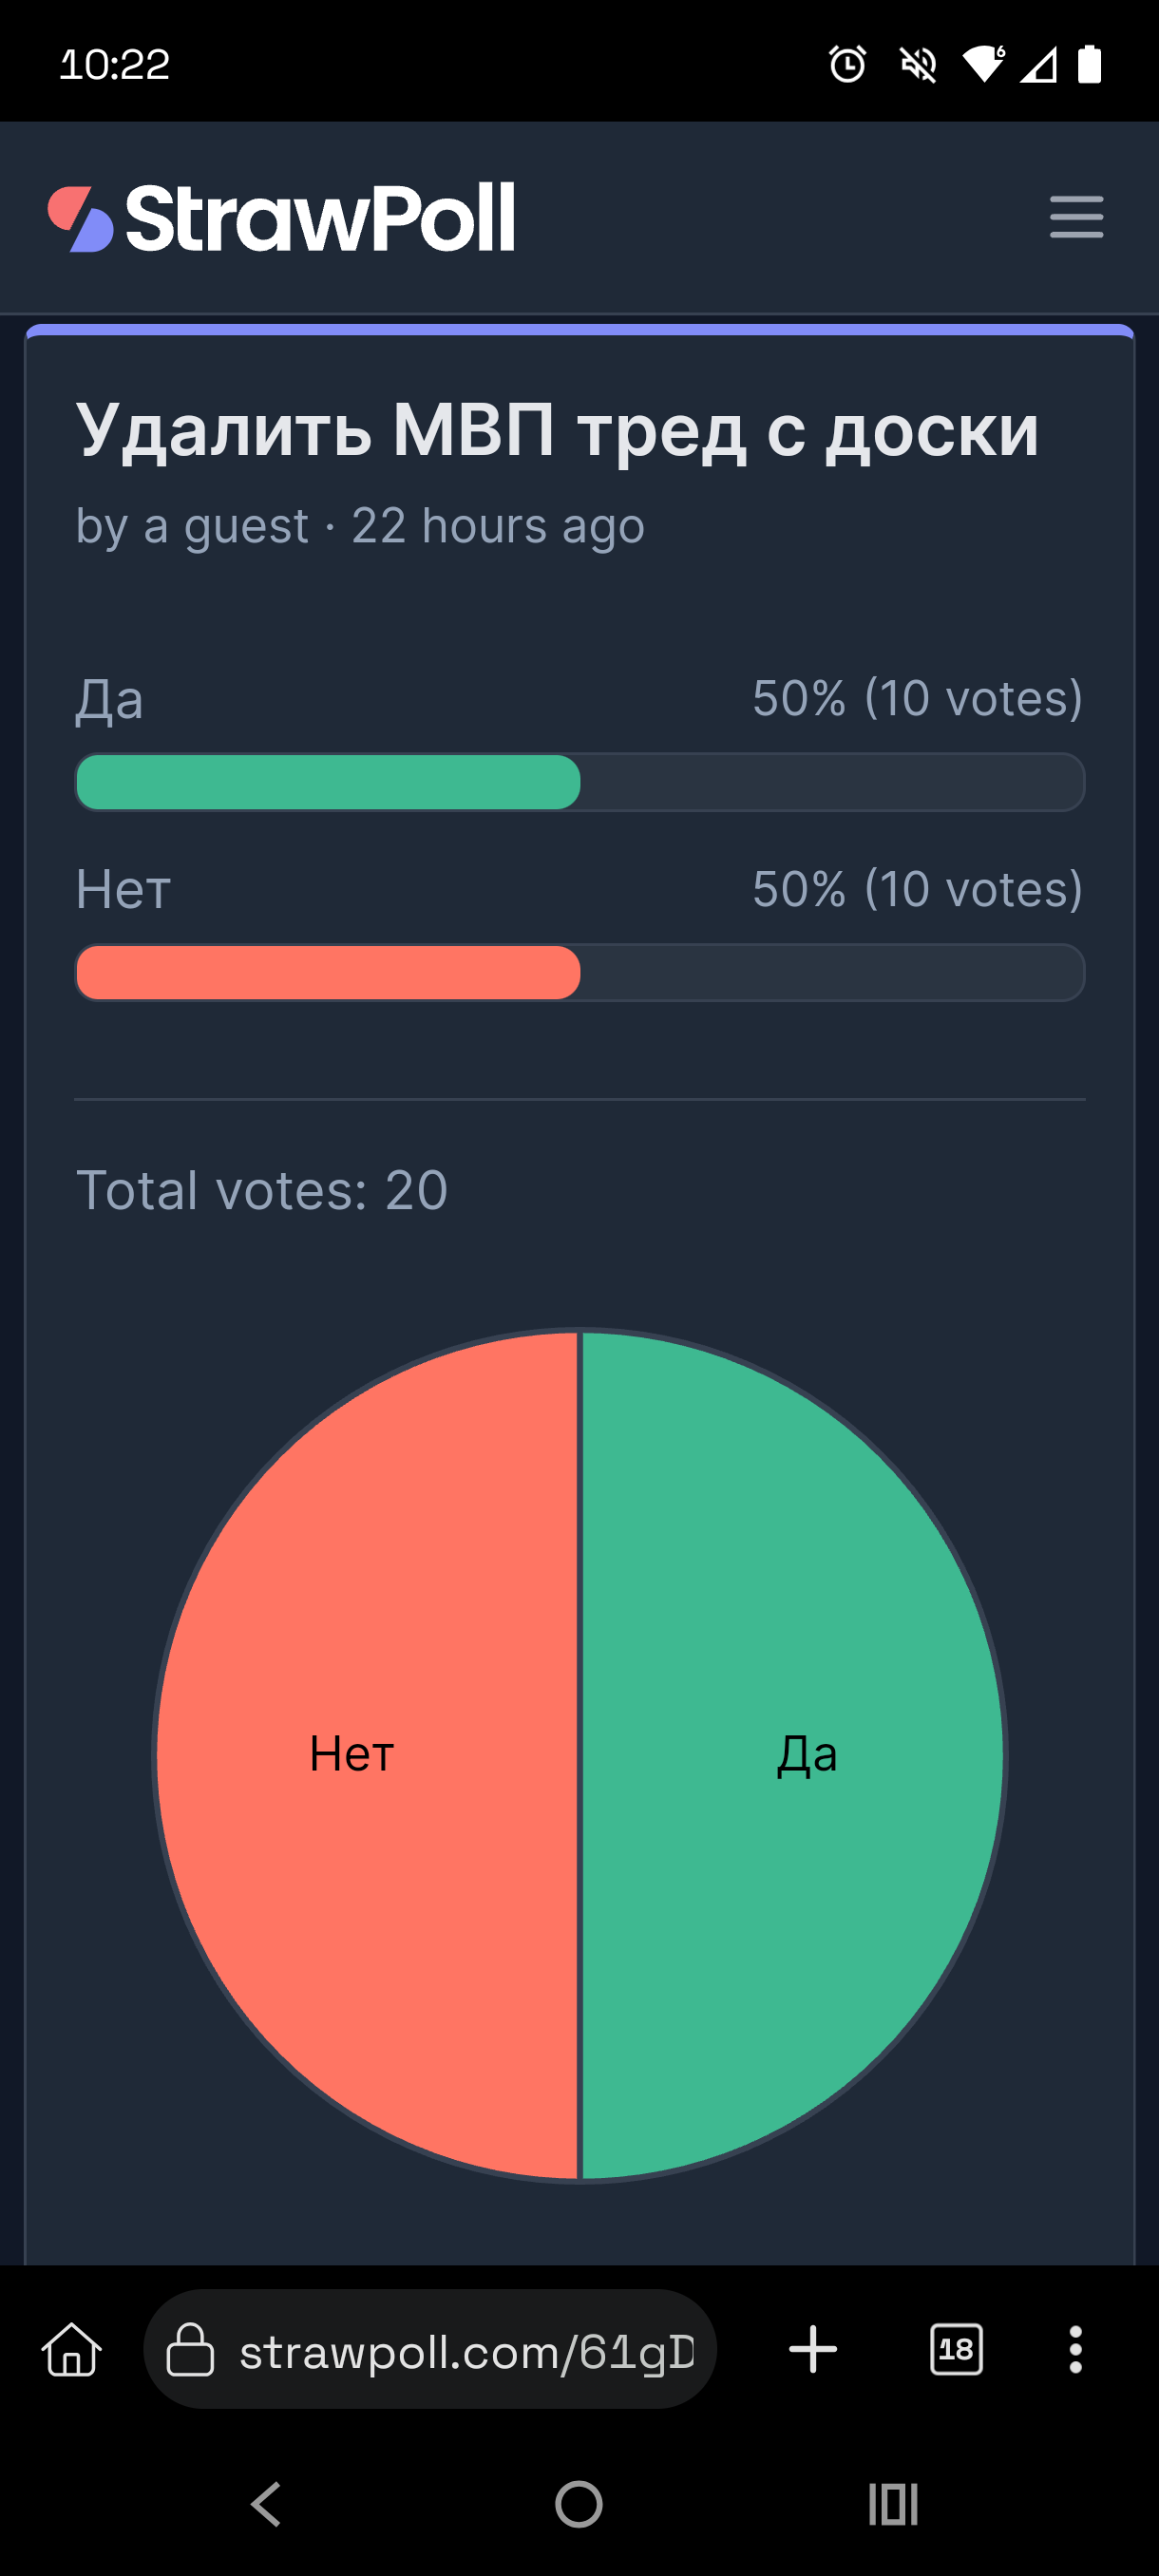Viewport: 1159px width, 2576px height.
Task: Tap the lock icon in address bar
Action: click(x=190, y=2349)
